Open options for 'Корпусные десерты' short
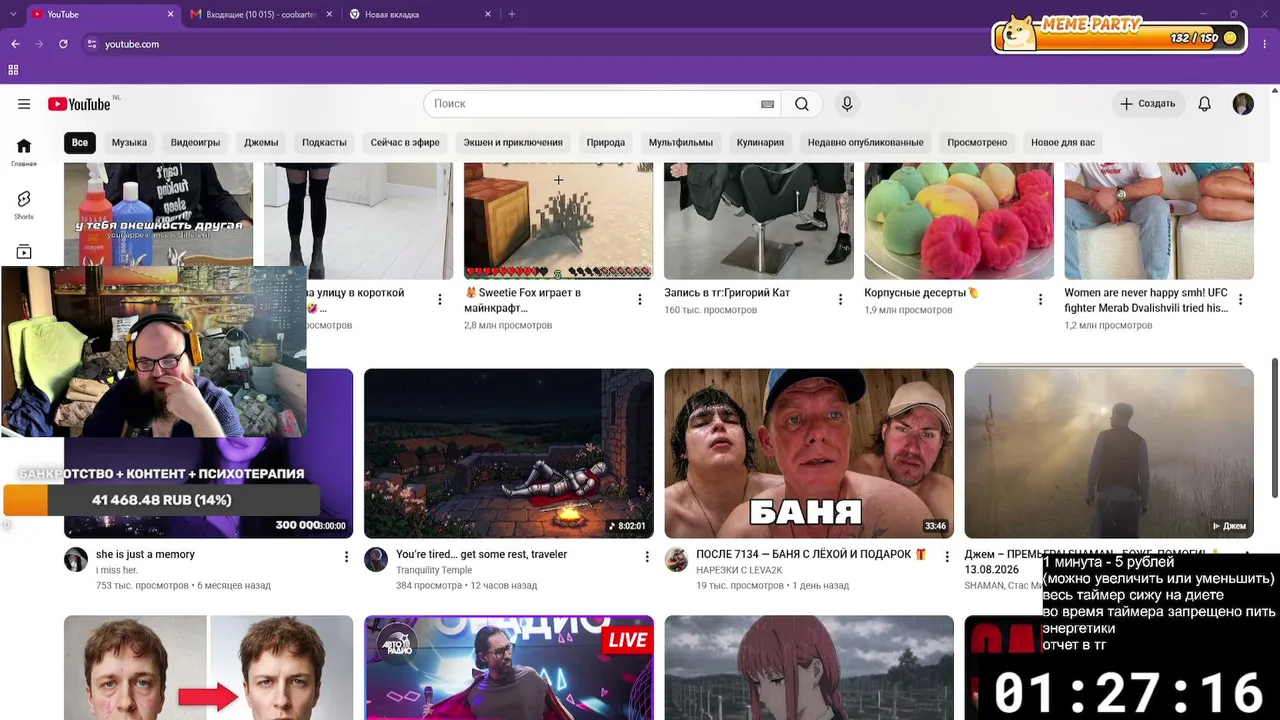Viewport: 1280px width, 720px height. tap(1040, 299)
